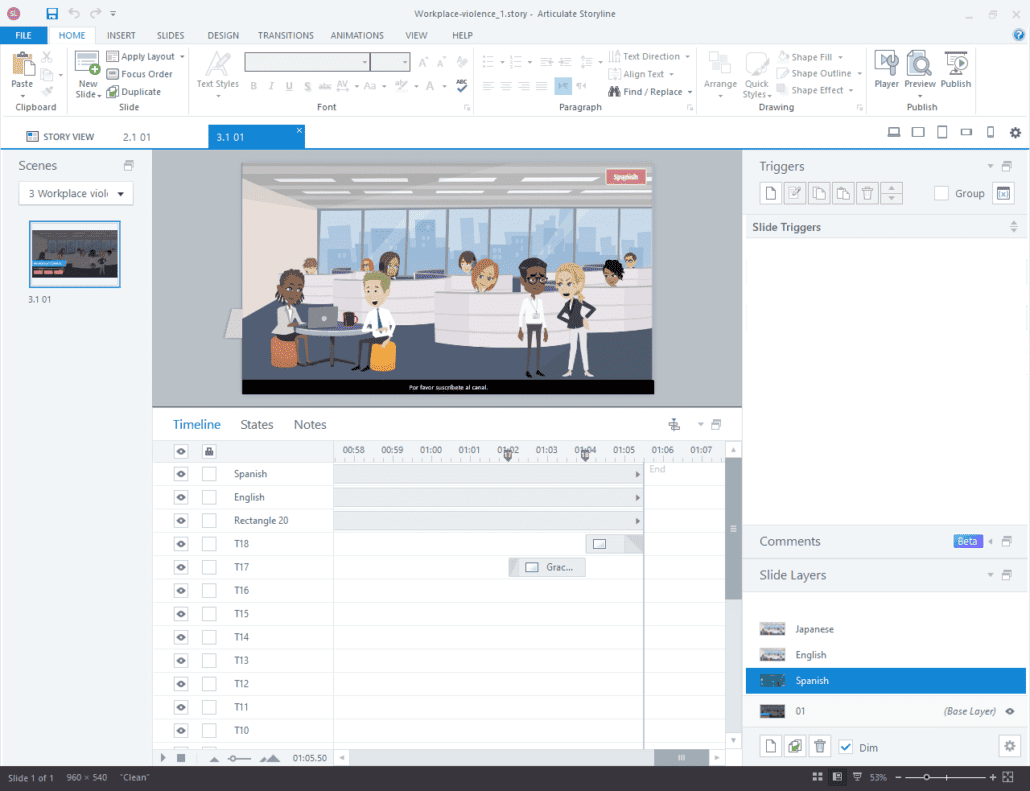Hide the Spanish timeline object

181,474
